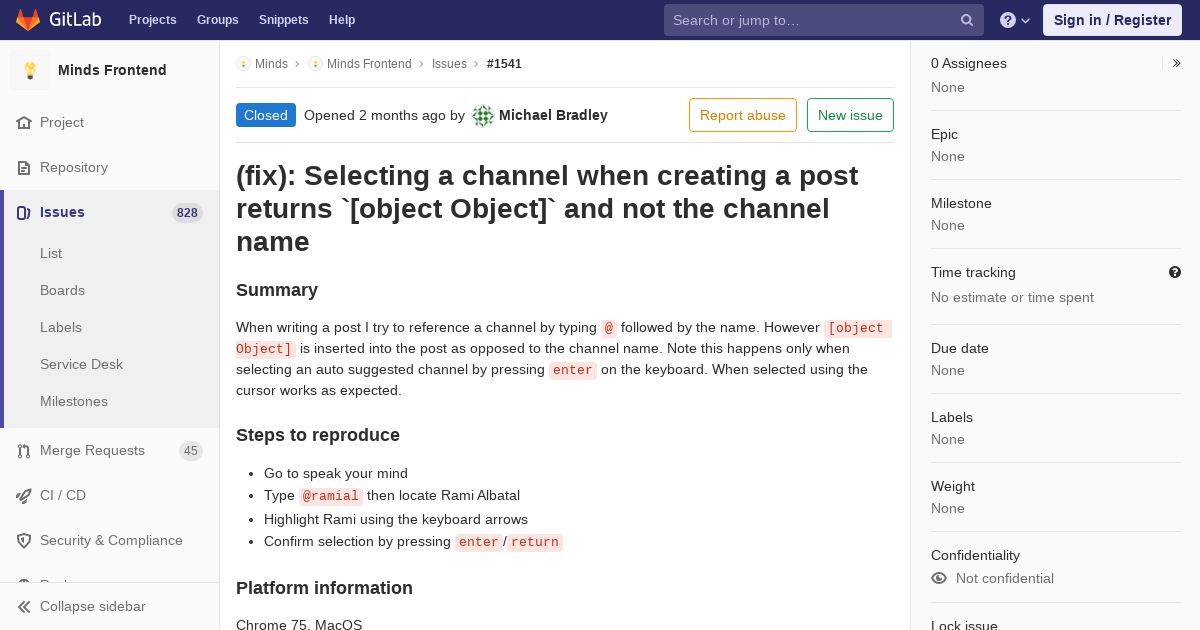The height and width of the screenshot is (630, 1200).
Task: Open the Minds Frontend breadcrumb link
Action: 369,64
